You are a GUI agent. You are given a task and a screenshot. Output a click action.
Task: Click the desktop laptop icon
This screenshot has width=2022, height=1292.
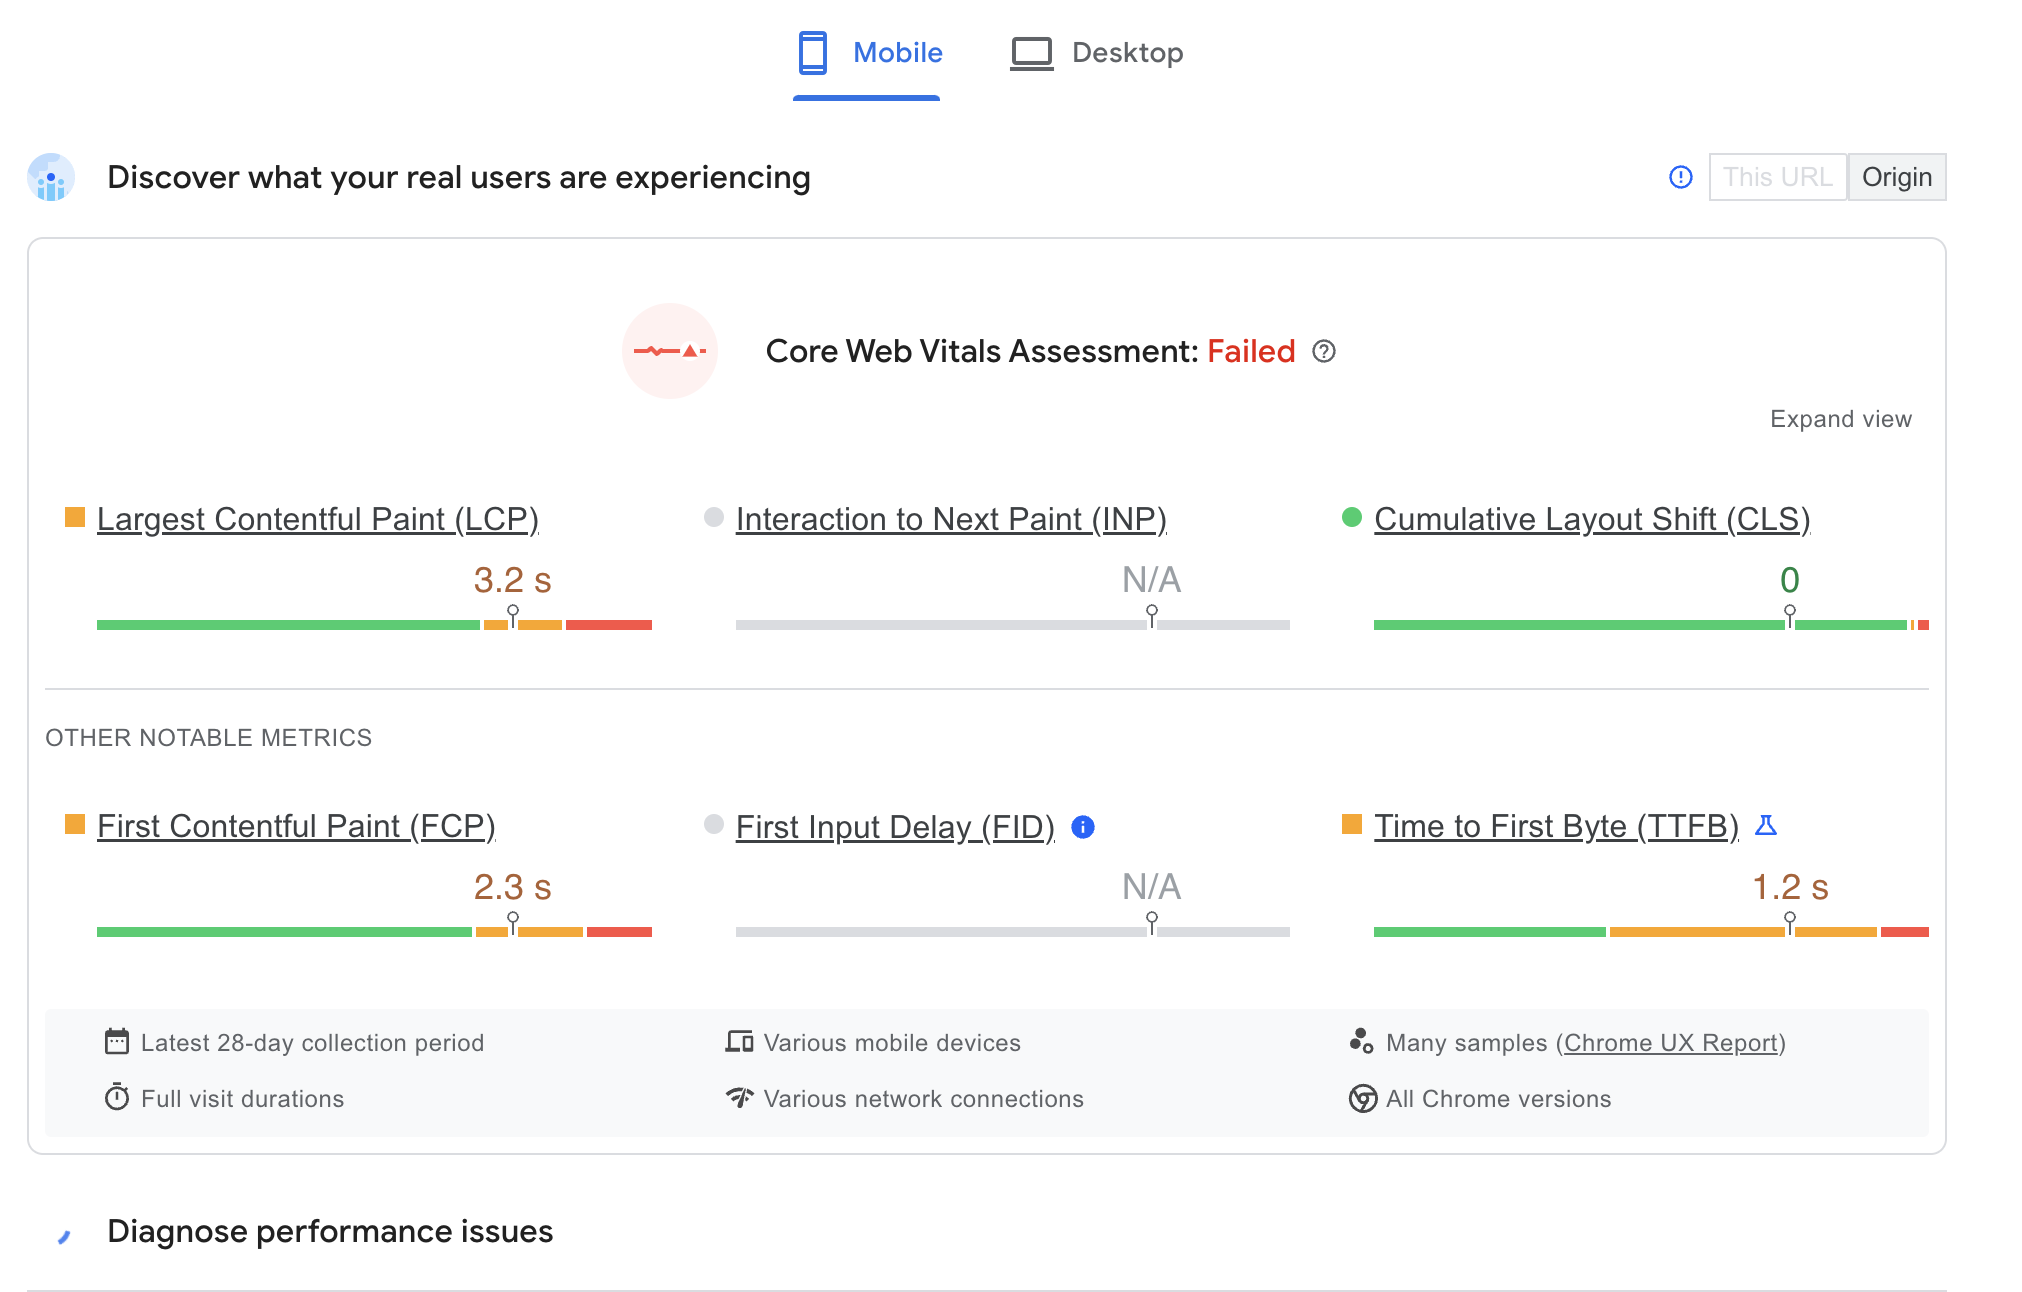(x=1032, y=53)
